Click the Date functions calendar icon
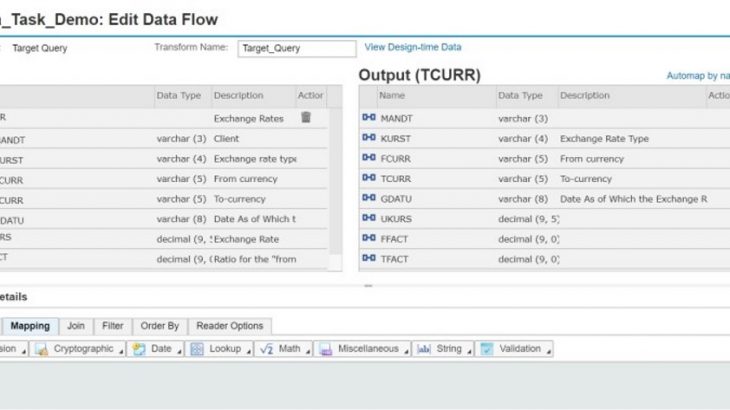The image size is (730, 410). (139, 349)
